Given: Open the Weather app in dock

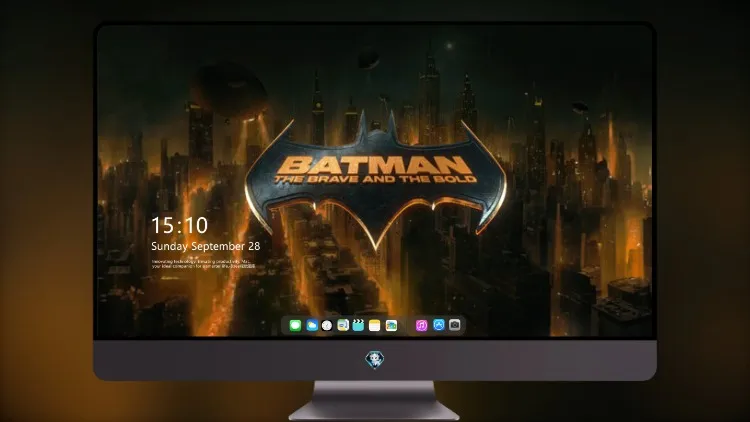Looking at the screenshot, I should (x=312, y=325).
